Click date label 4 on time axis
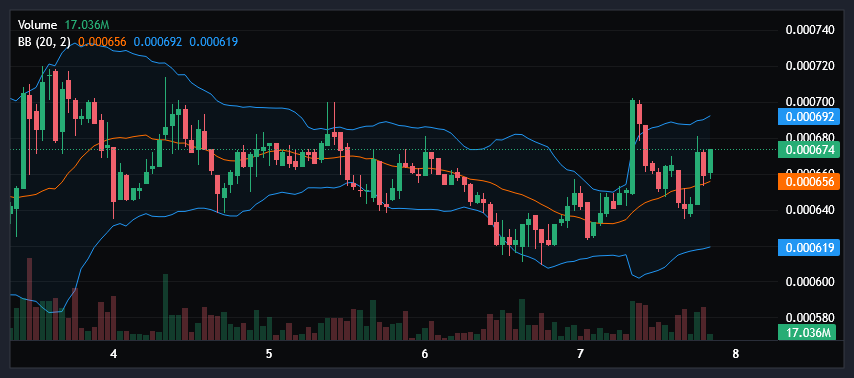Image resolution: width=854 pixels, height=378 pixels. point(114,353)
